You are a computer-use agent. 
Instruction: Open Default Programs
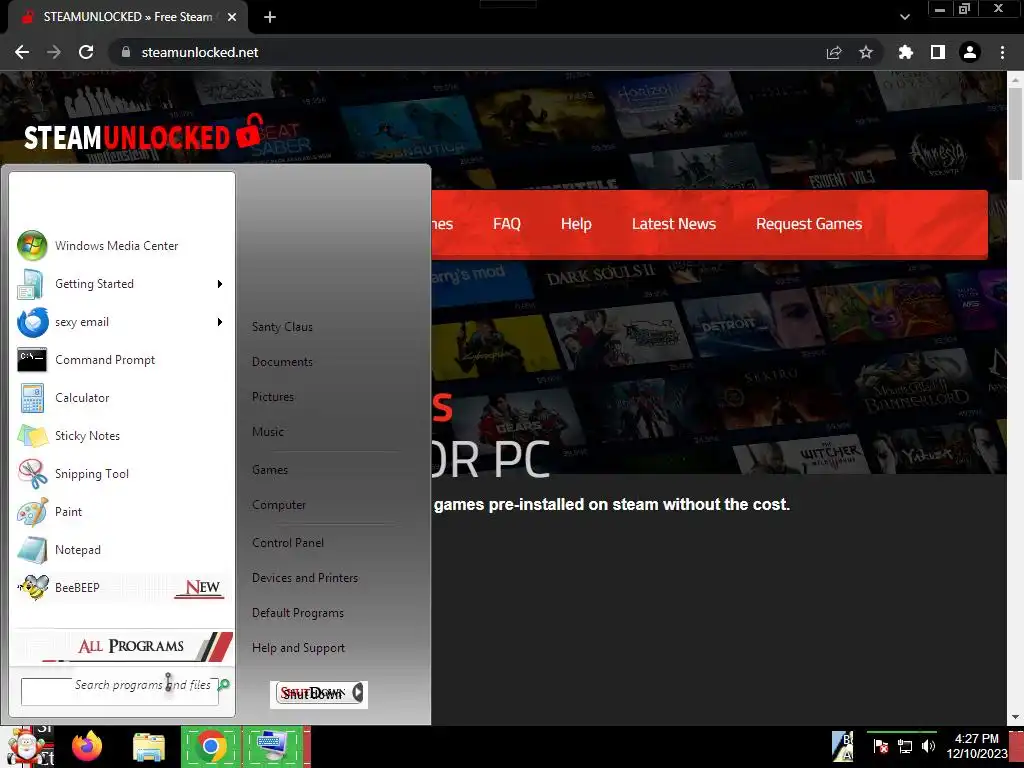tap(298, 613)
